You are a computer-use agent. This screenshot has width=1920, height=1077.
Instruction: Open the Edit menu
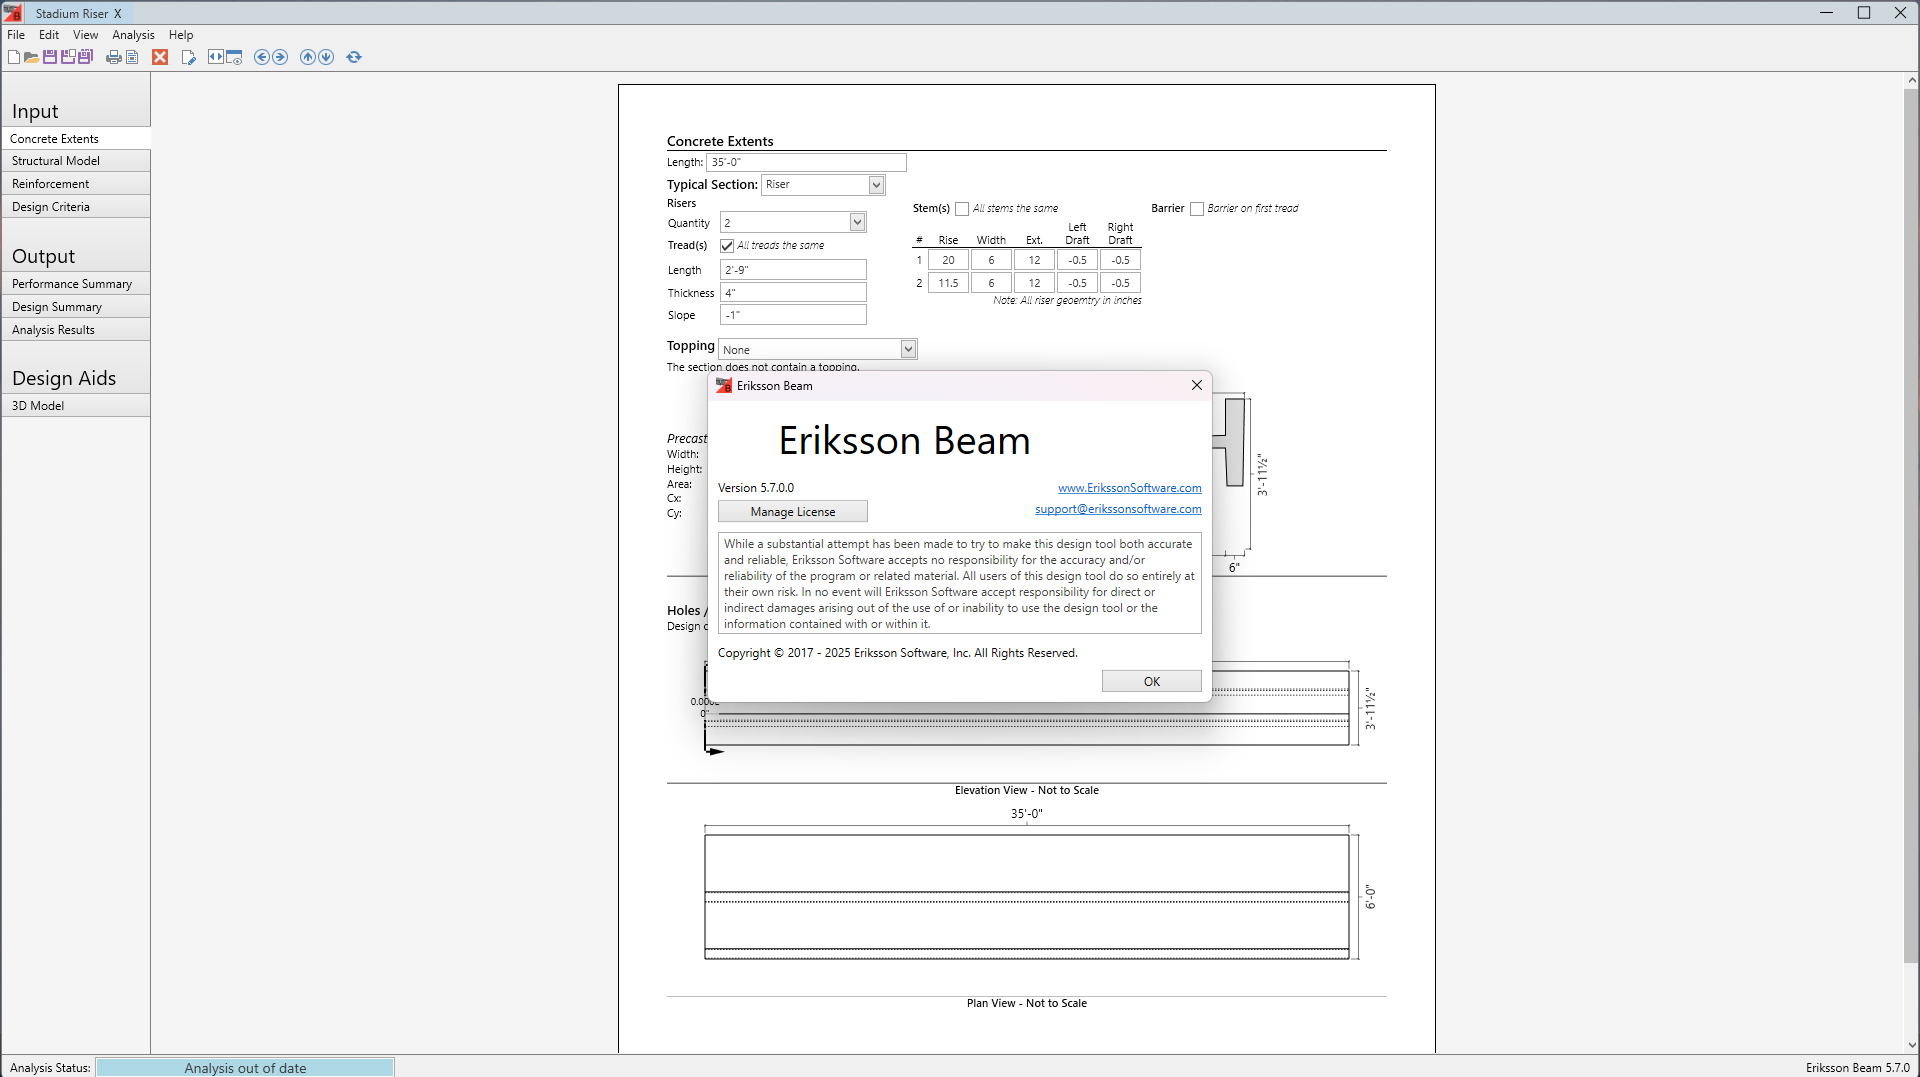(x=49, y=34)
